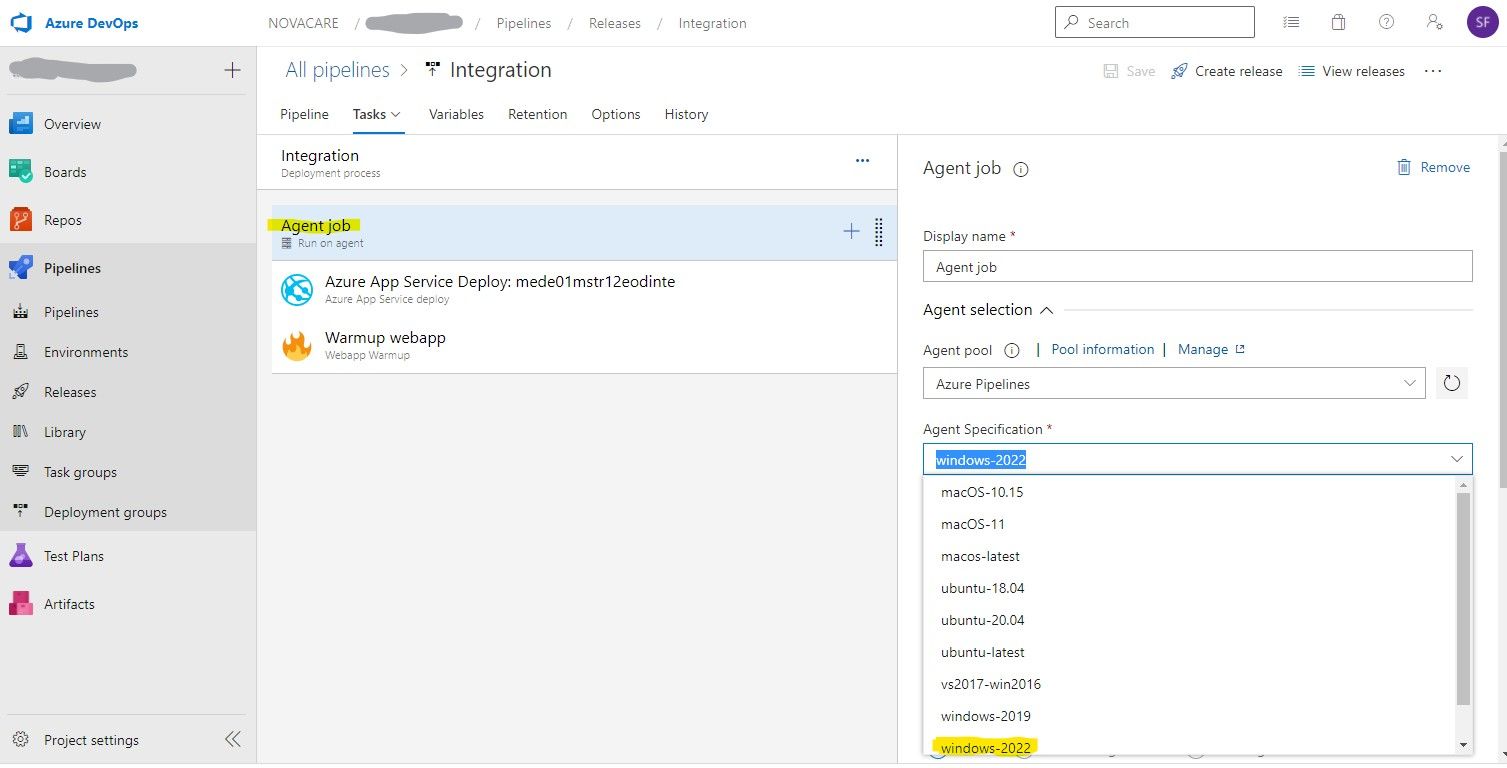Switch to the Retention tab
Screen dimensions: 1507x768
[537, 114]
